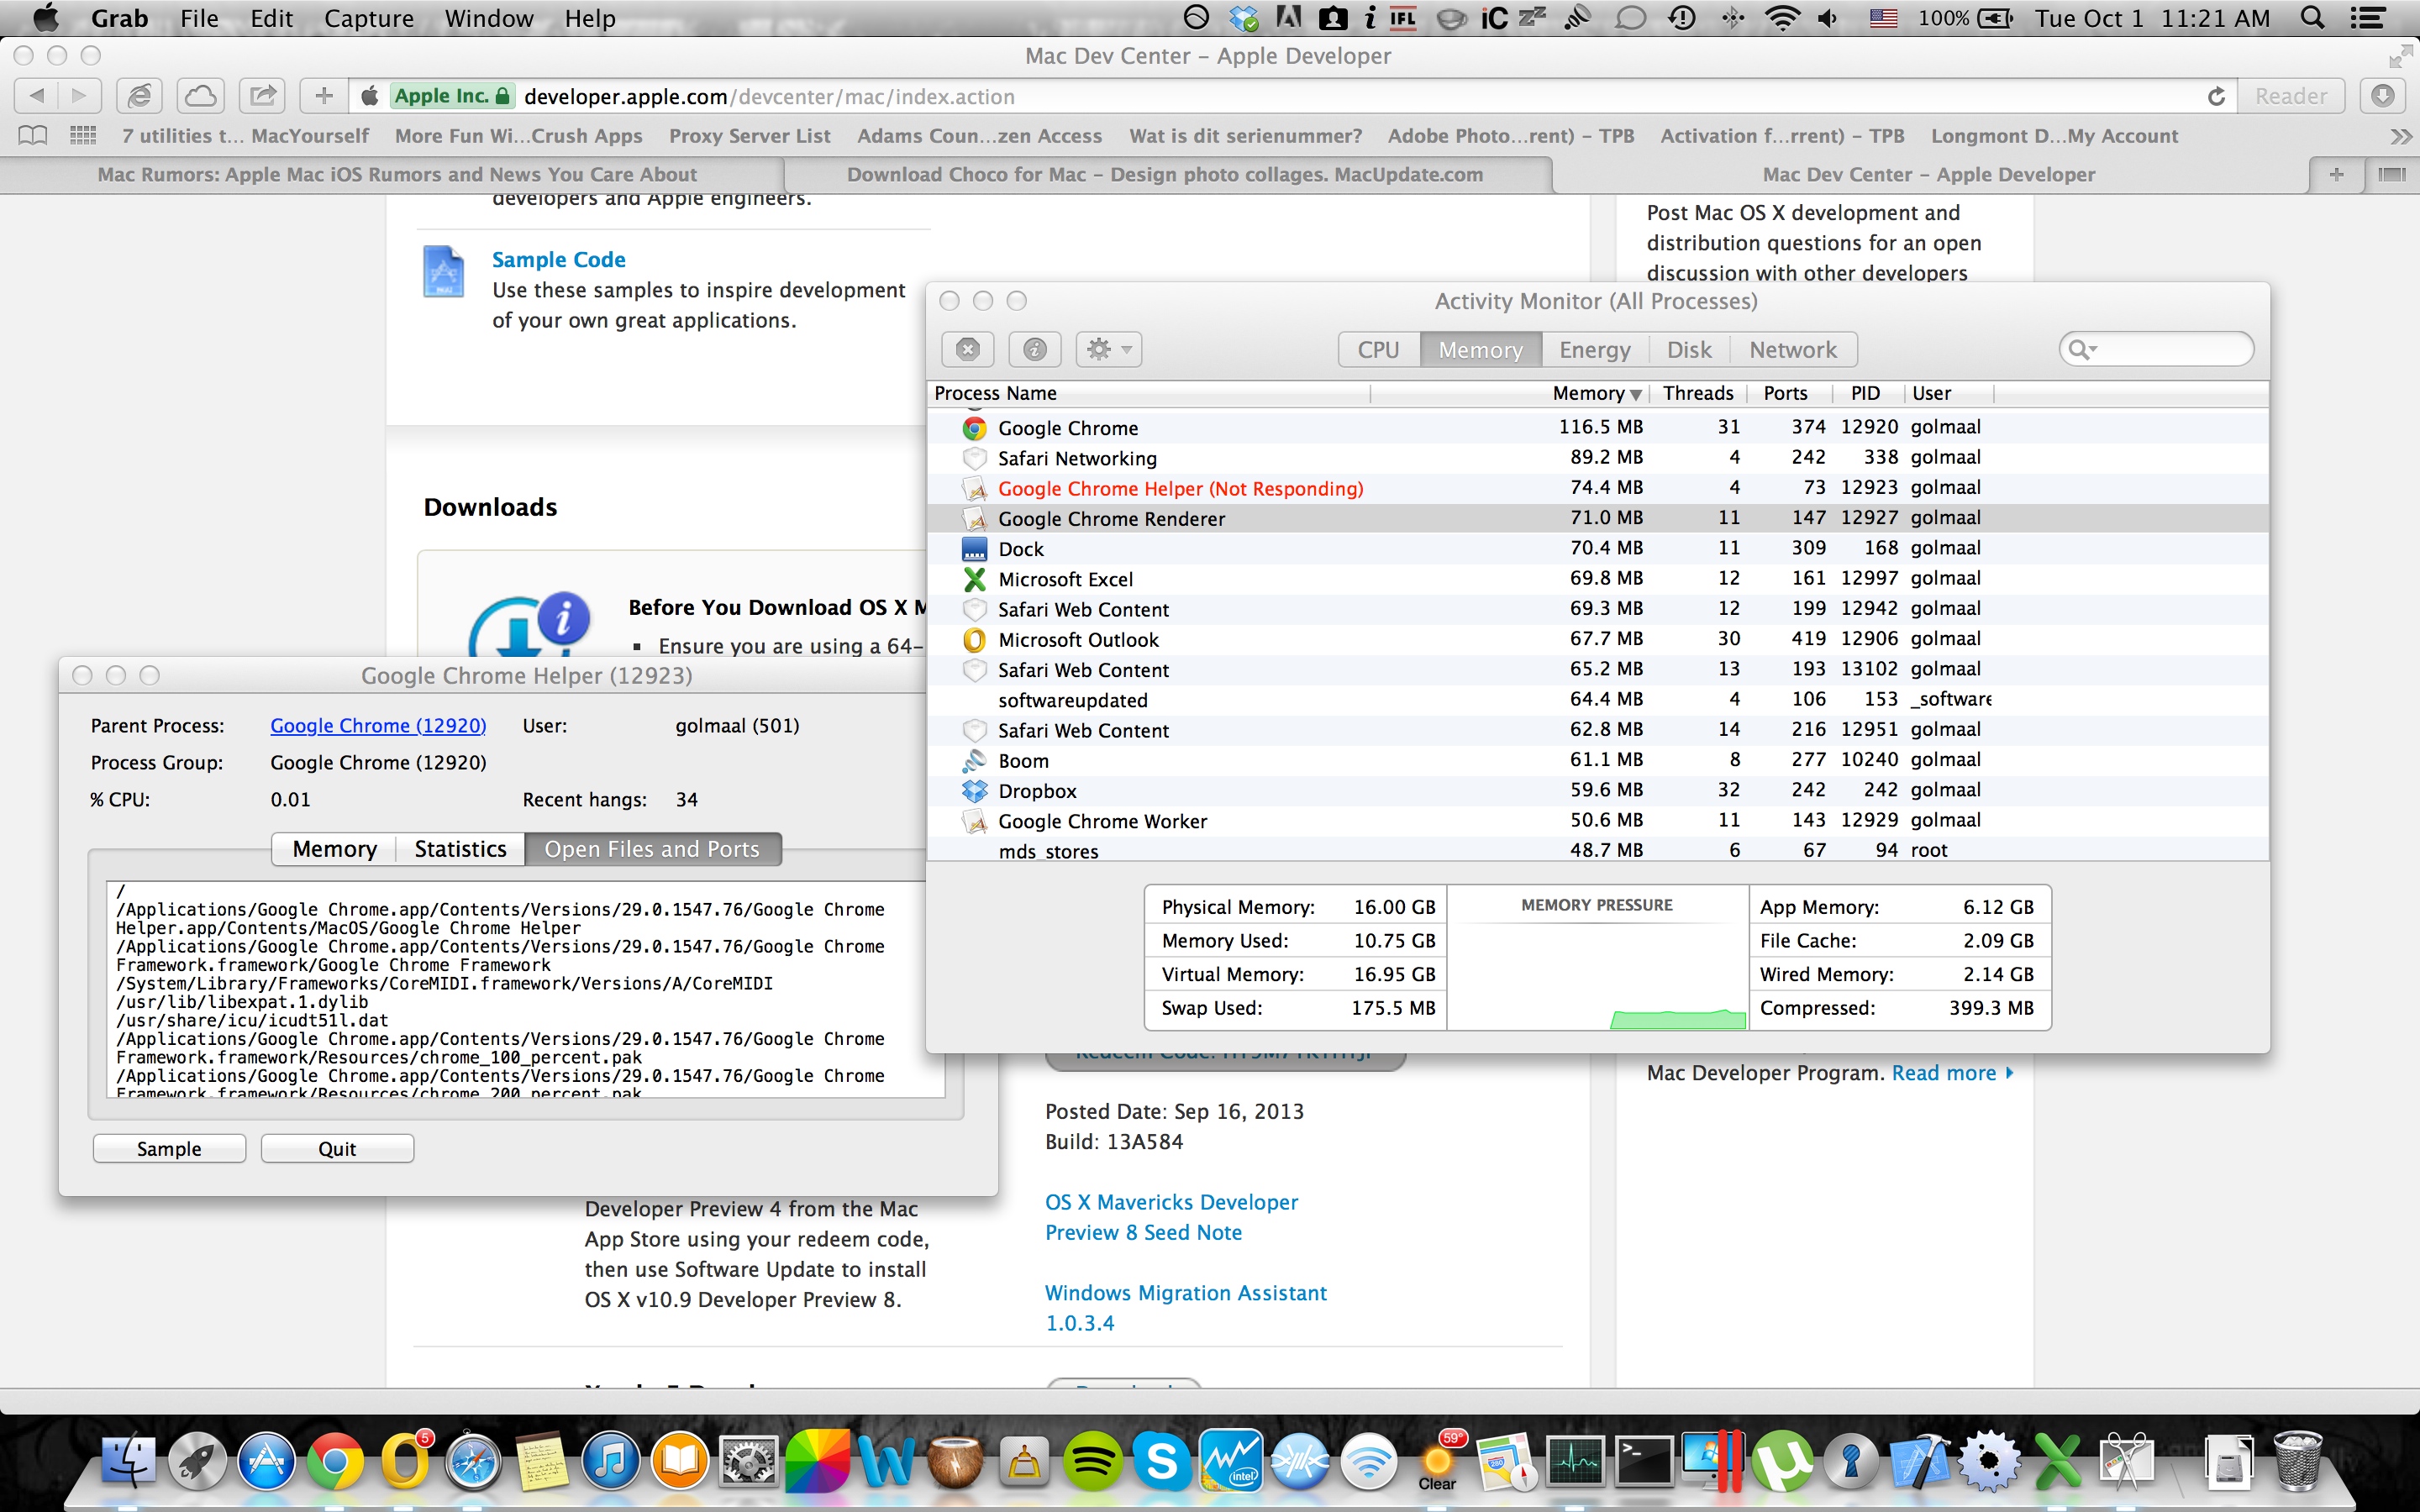The height and width of the screenshot is (1512, 2420).
Task: Click the Wi-Fi status icon in menu bar
Action: pos(1781,18)
